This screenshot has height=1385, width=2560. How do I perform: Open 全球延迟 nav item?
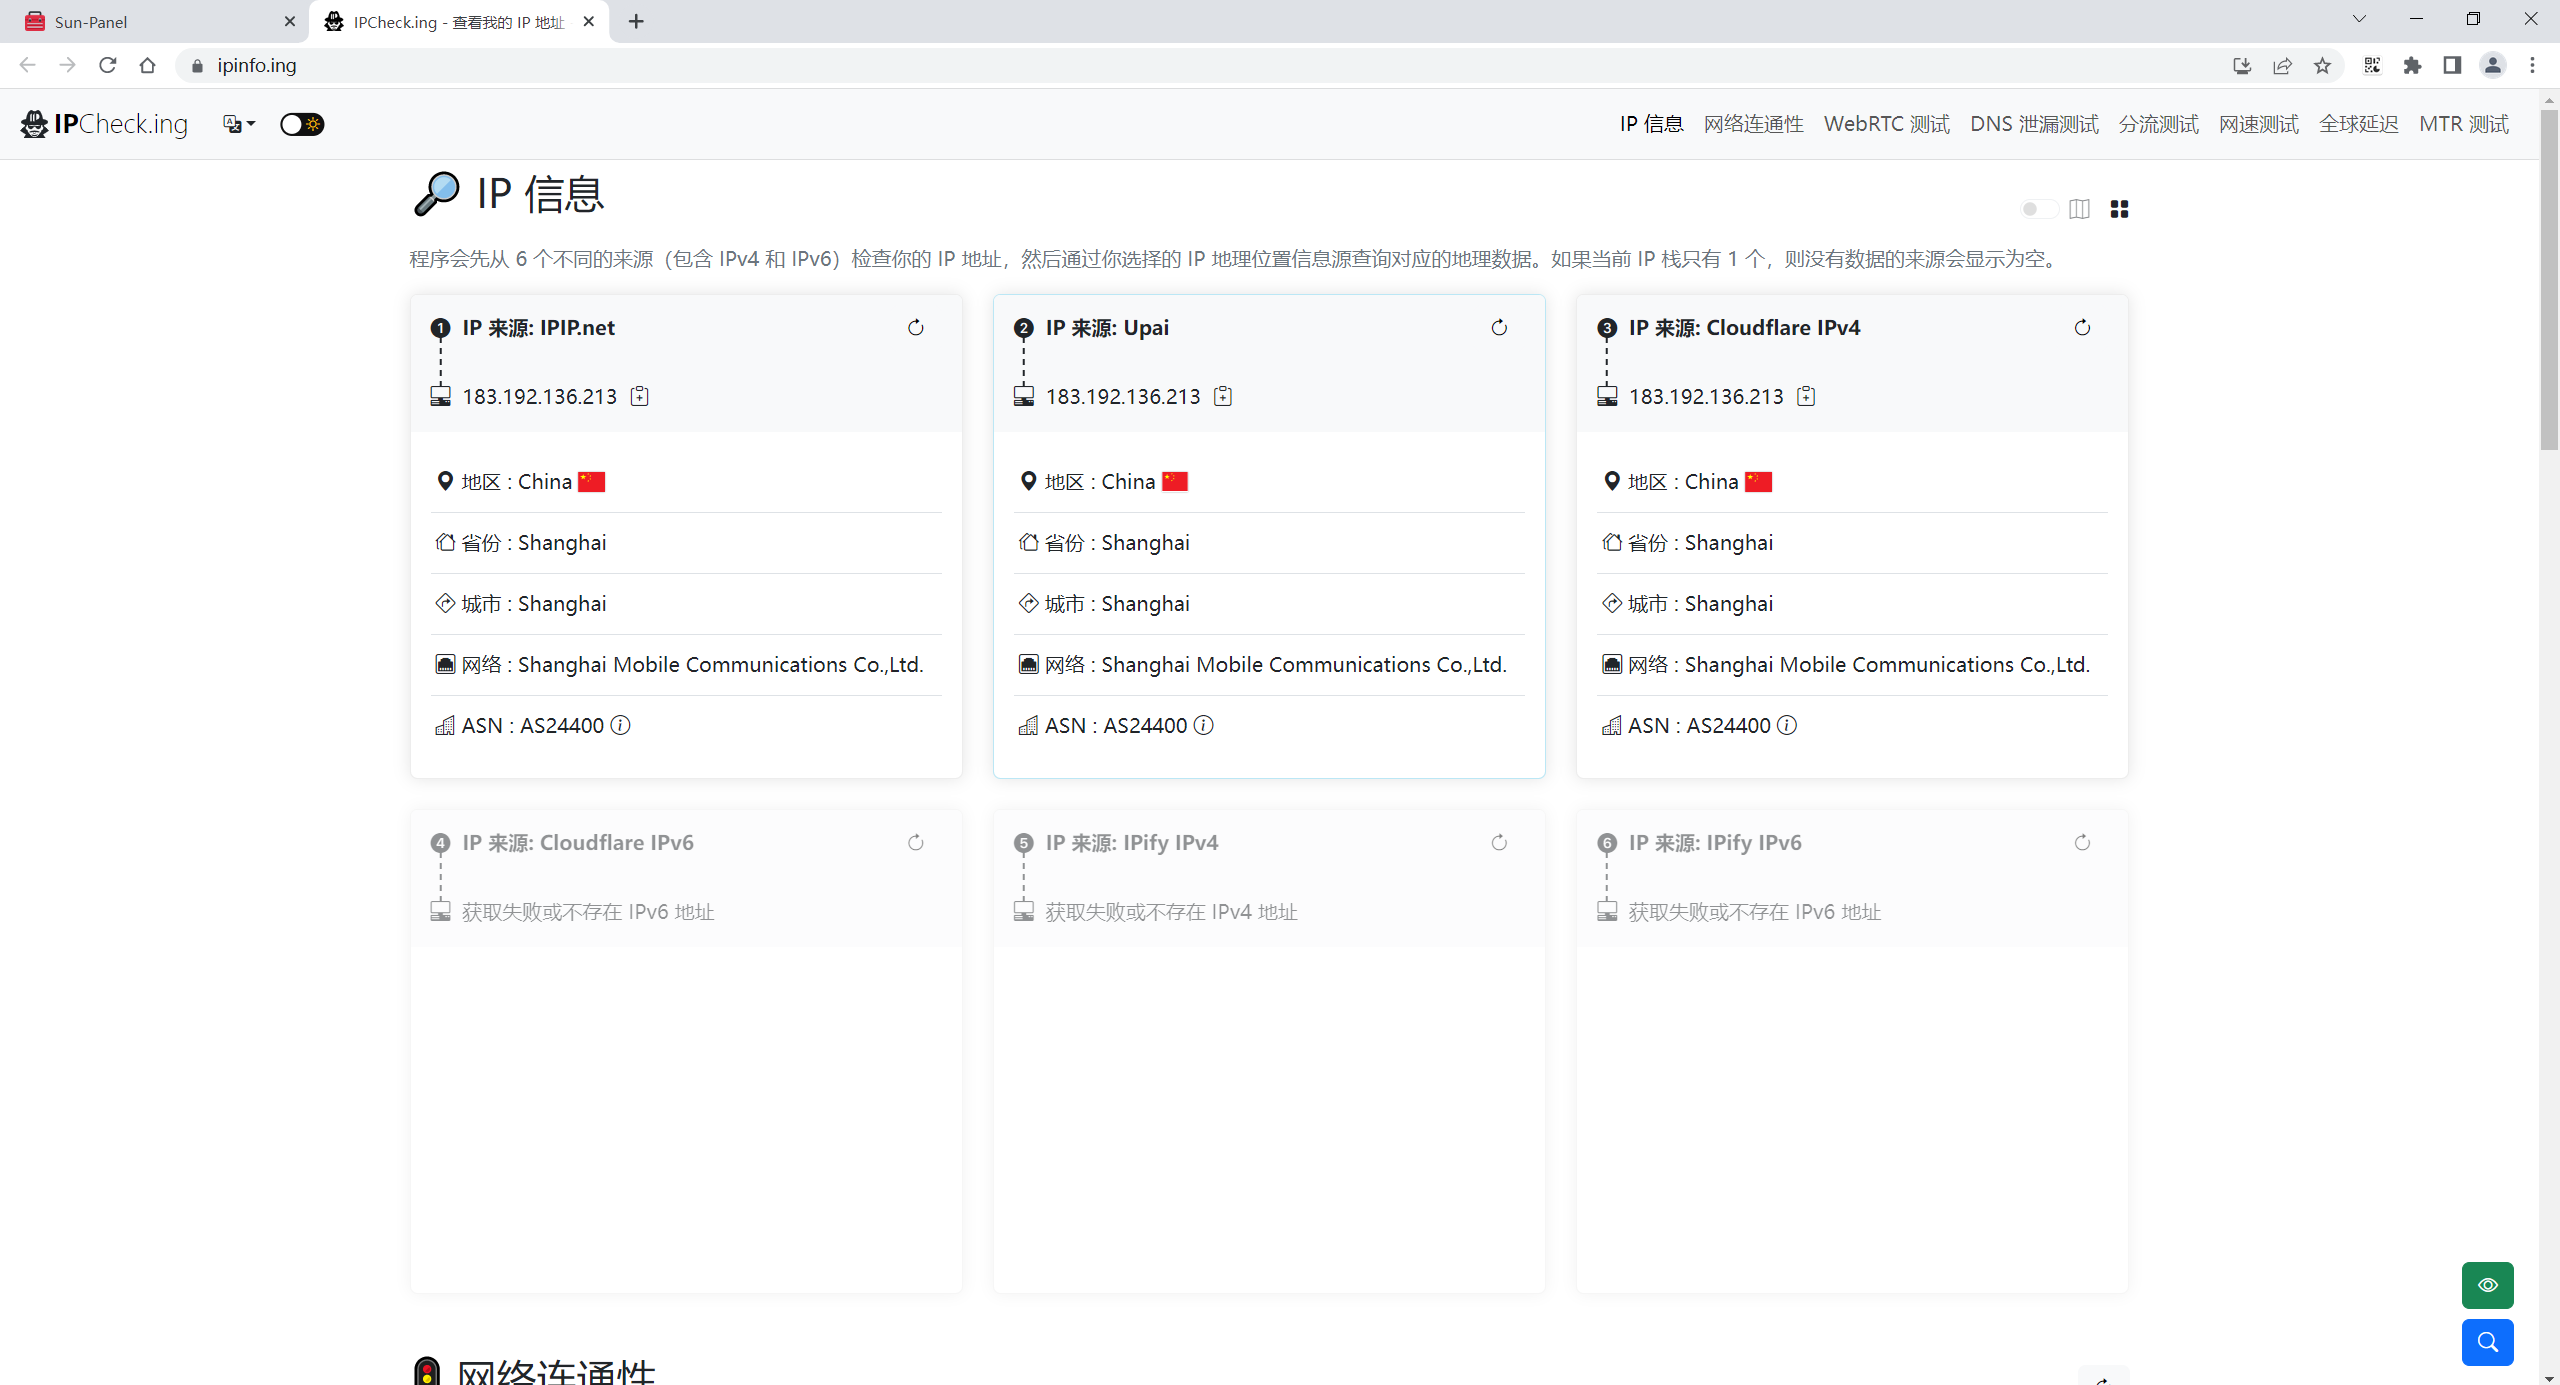[2359, 124]
